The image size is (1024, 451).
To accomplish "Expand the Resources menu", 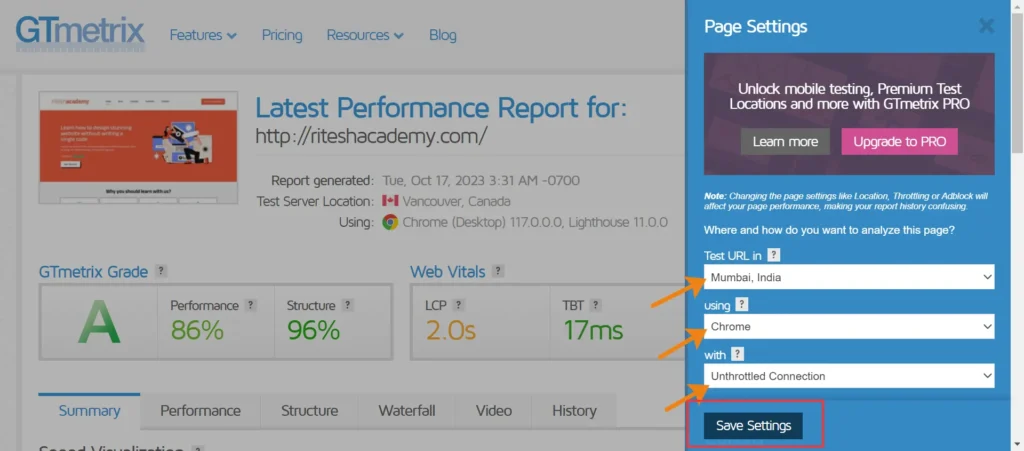I will coord(365,35).
